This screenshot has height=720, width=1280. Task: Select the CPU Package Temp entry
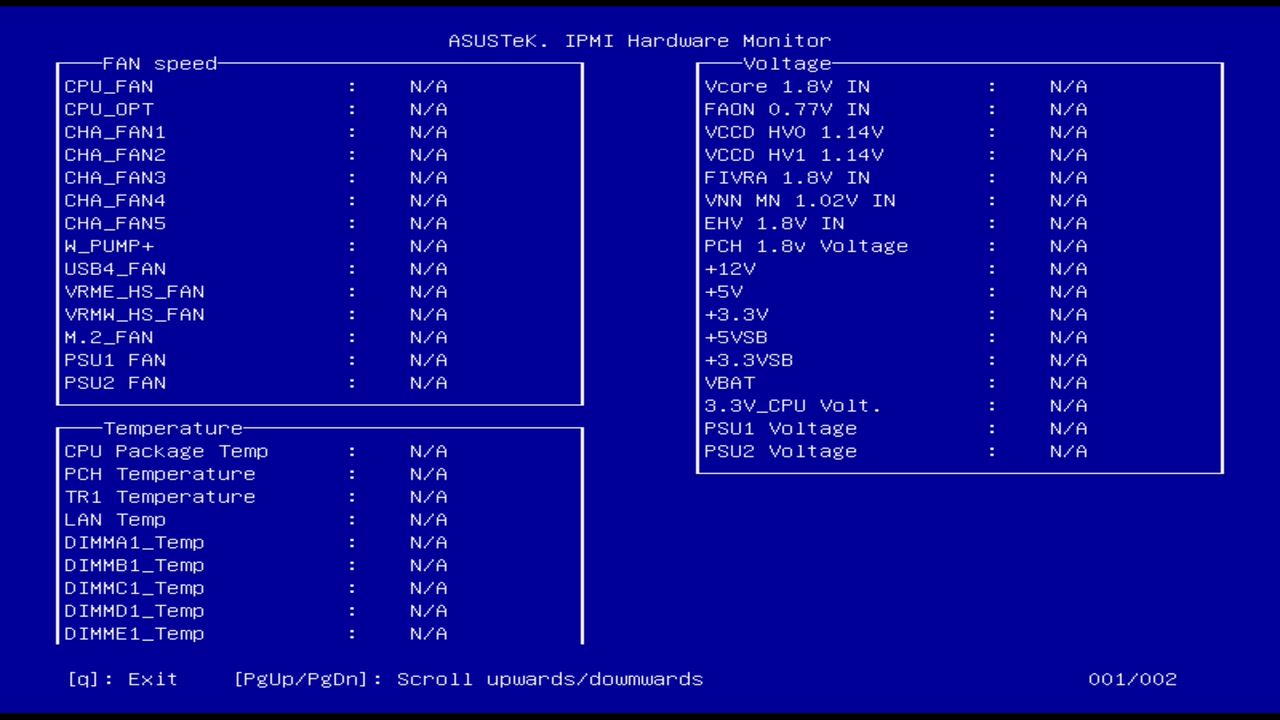click(166, 451)
